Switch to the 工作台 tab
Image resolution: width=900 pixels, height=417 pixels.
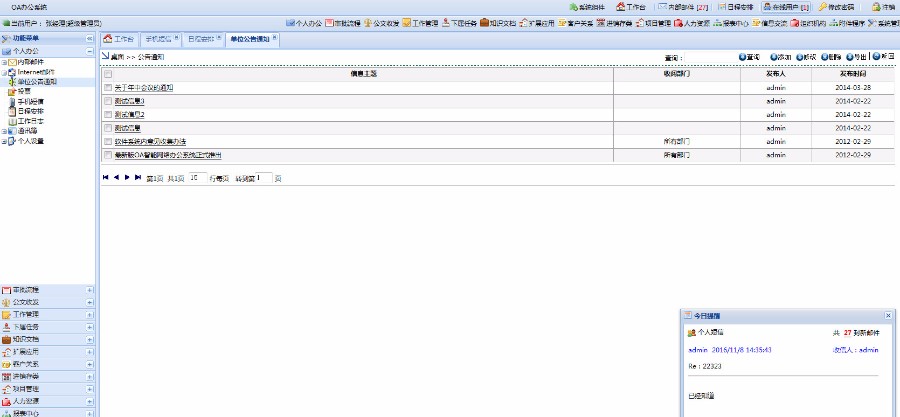pos(119,39)
